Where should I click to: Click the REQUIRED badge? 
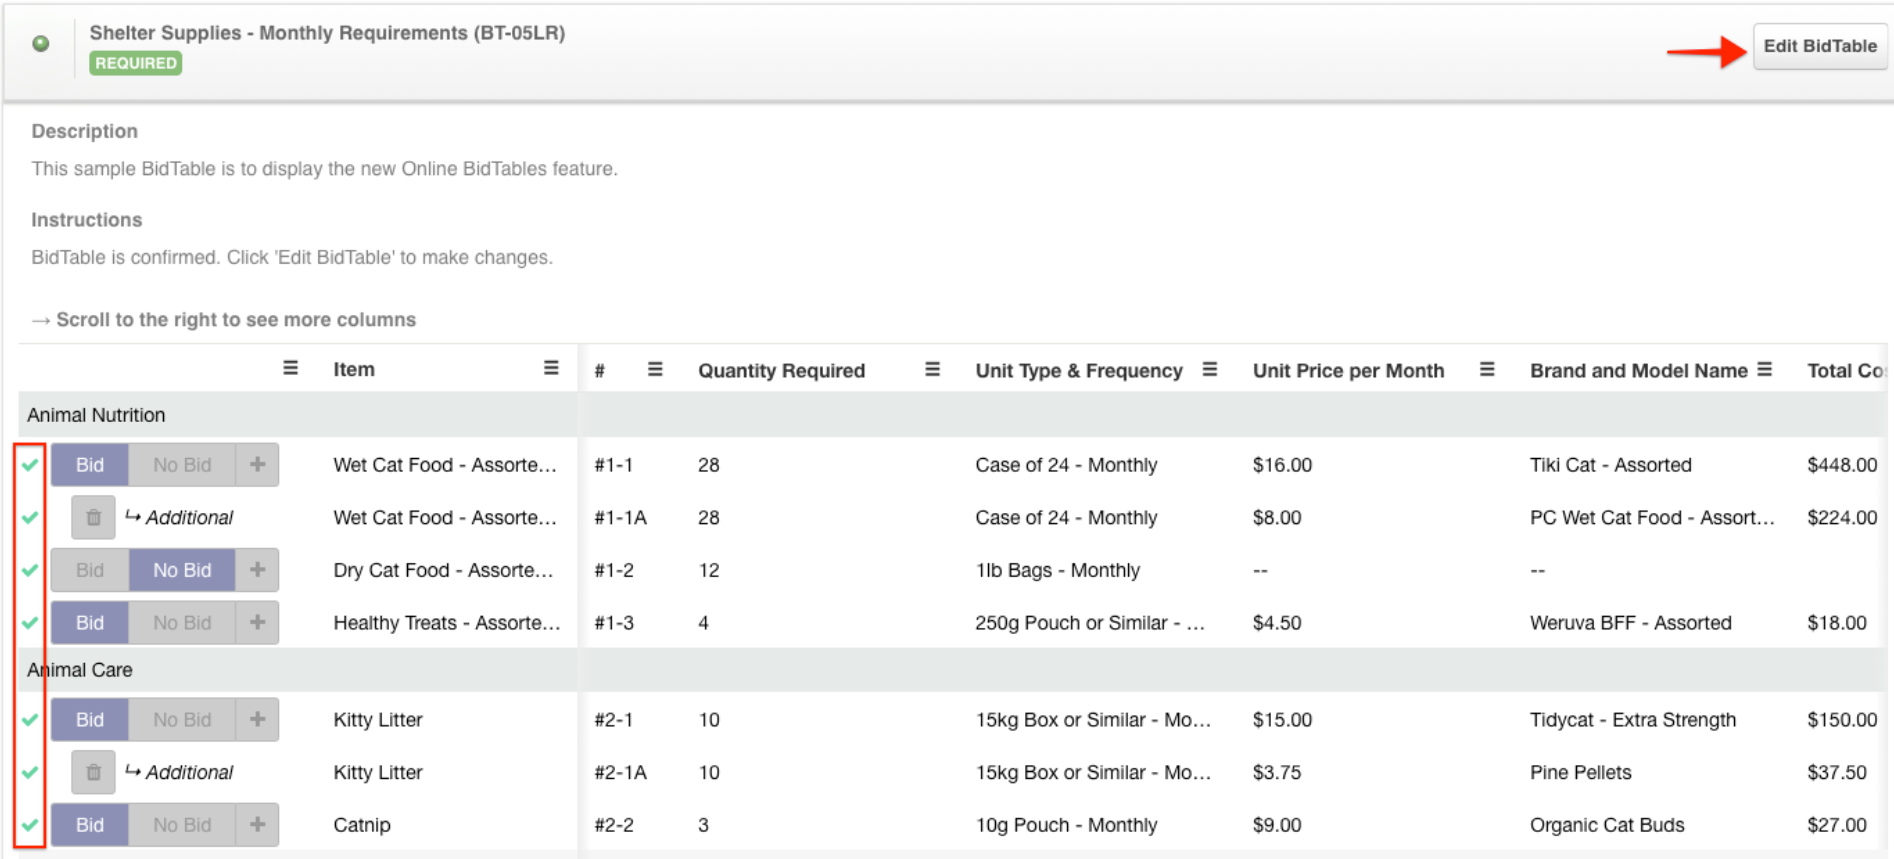(x=135, y=63)
